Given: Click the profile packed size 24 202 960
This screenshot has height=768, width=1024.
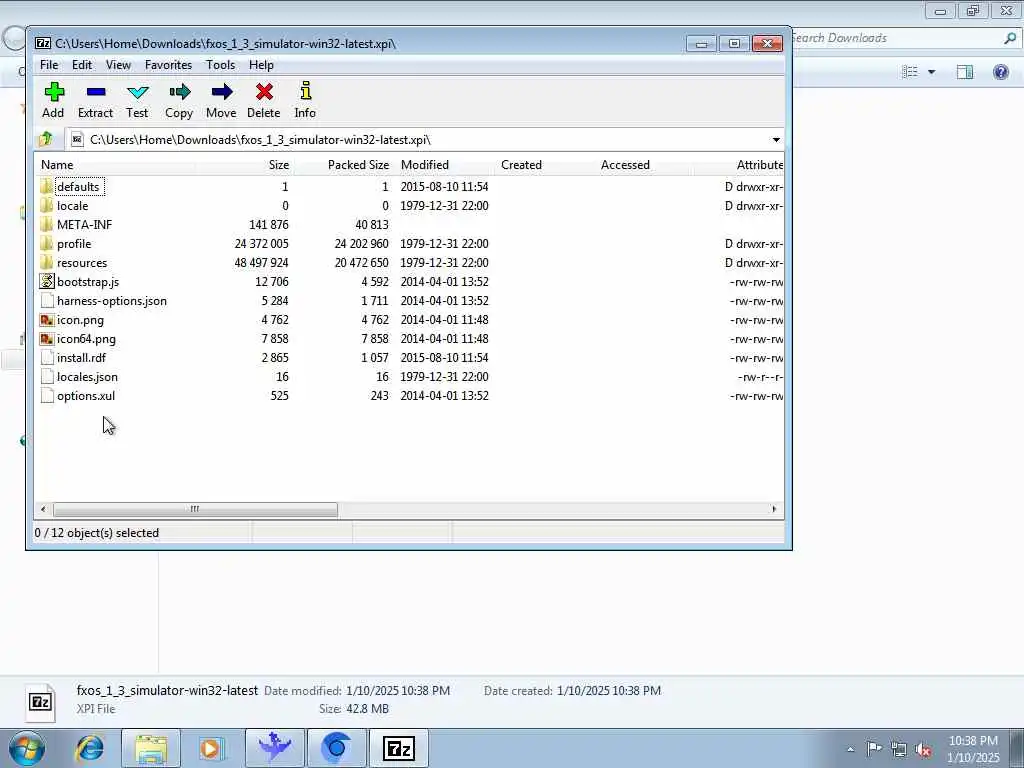Looking at the screenshot, I should [361, 244].
